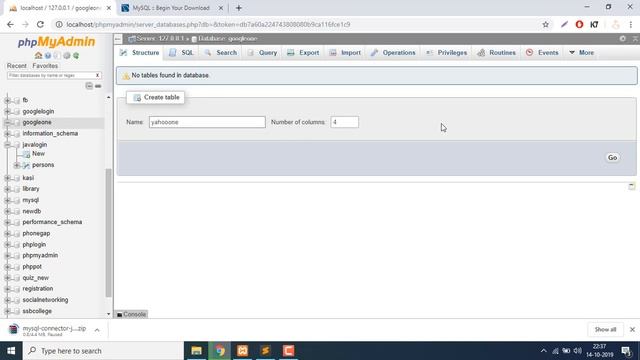Image resolution: width=640 pixels, height=360 pixels.
Task: Open phpMyAdmin home icon
Action: 38,56
